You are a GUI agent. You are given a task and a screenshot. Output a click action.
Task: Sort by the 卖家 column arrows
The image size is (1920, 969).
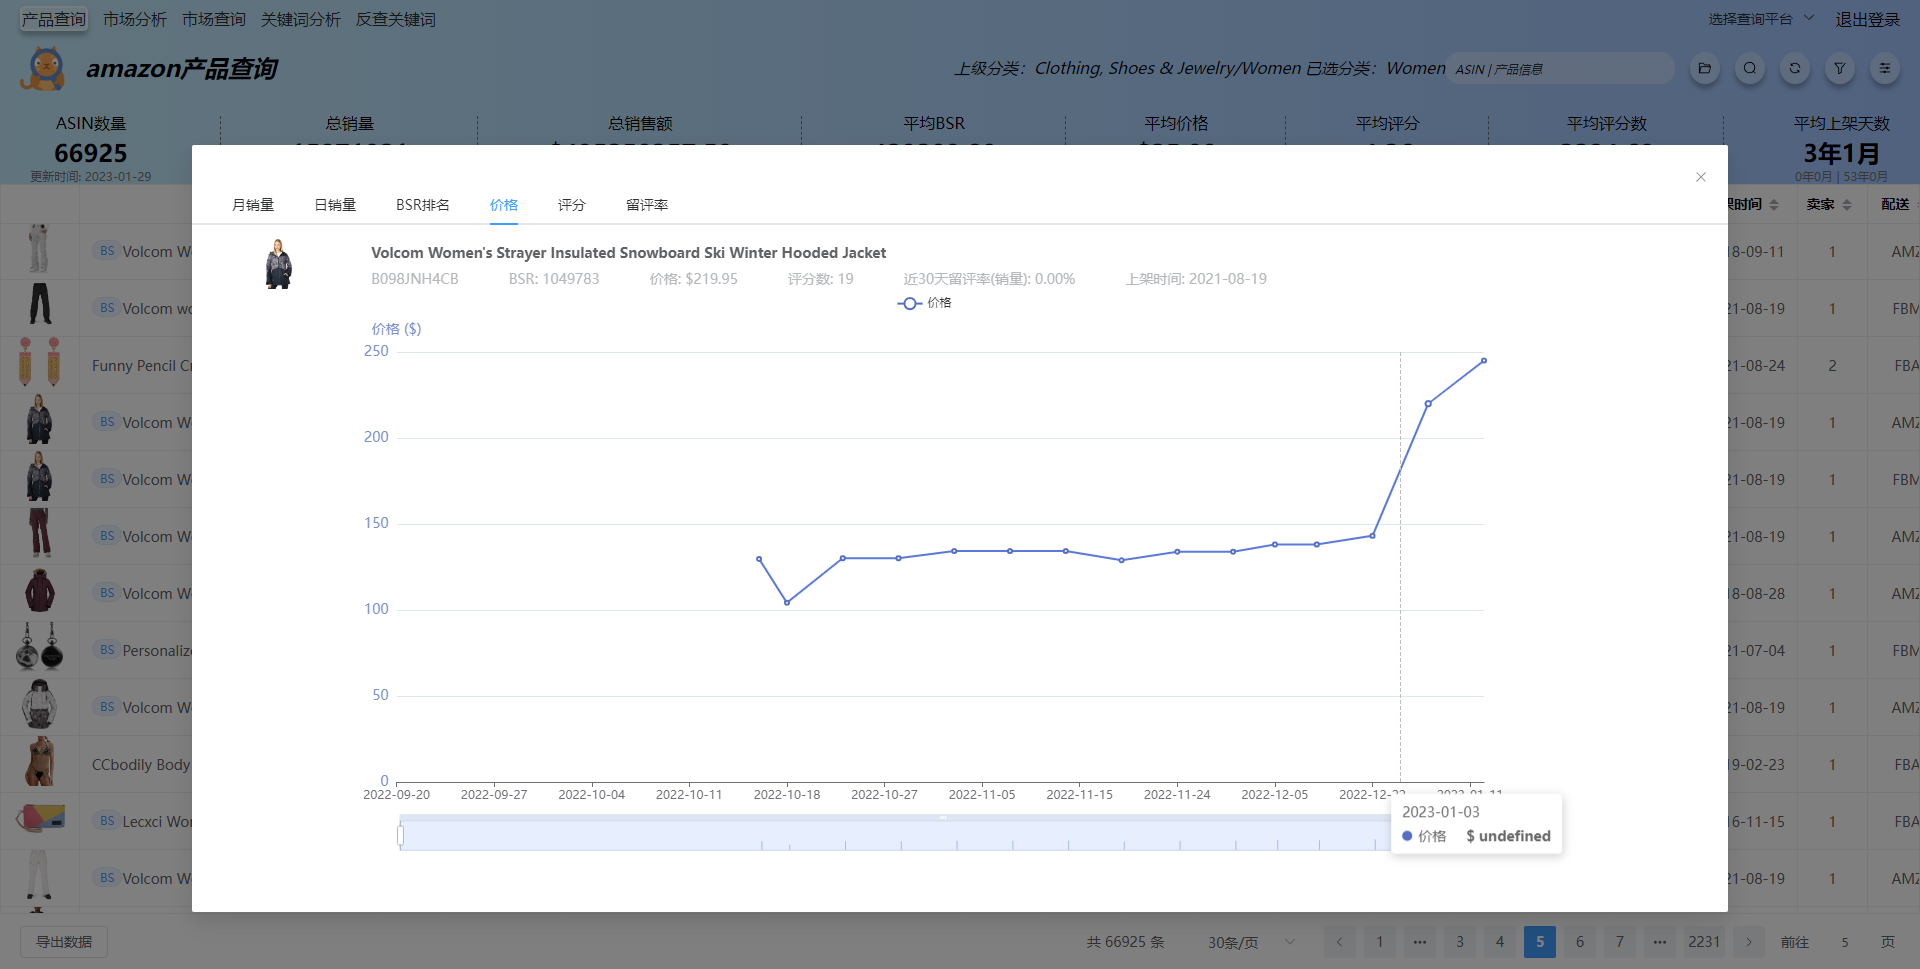[x=1847, y=205]
